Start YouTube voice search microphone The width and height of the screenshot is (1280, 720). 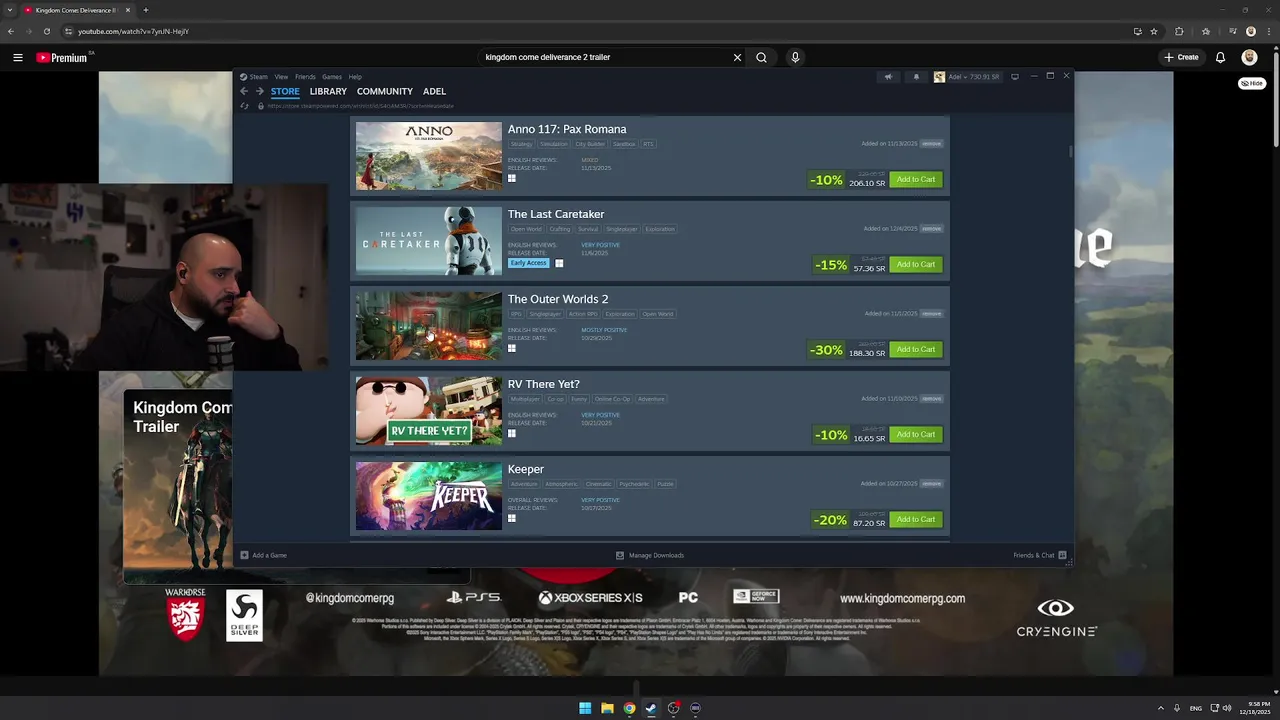795,57
